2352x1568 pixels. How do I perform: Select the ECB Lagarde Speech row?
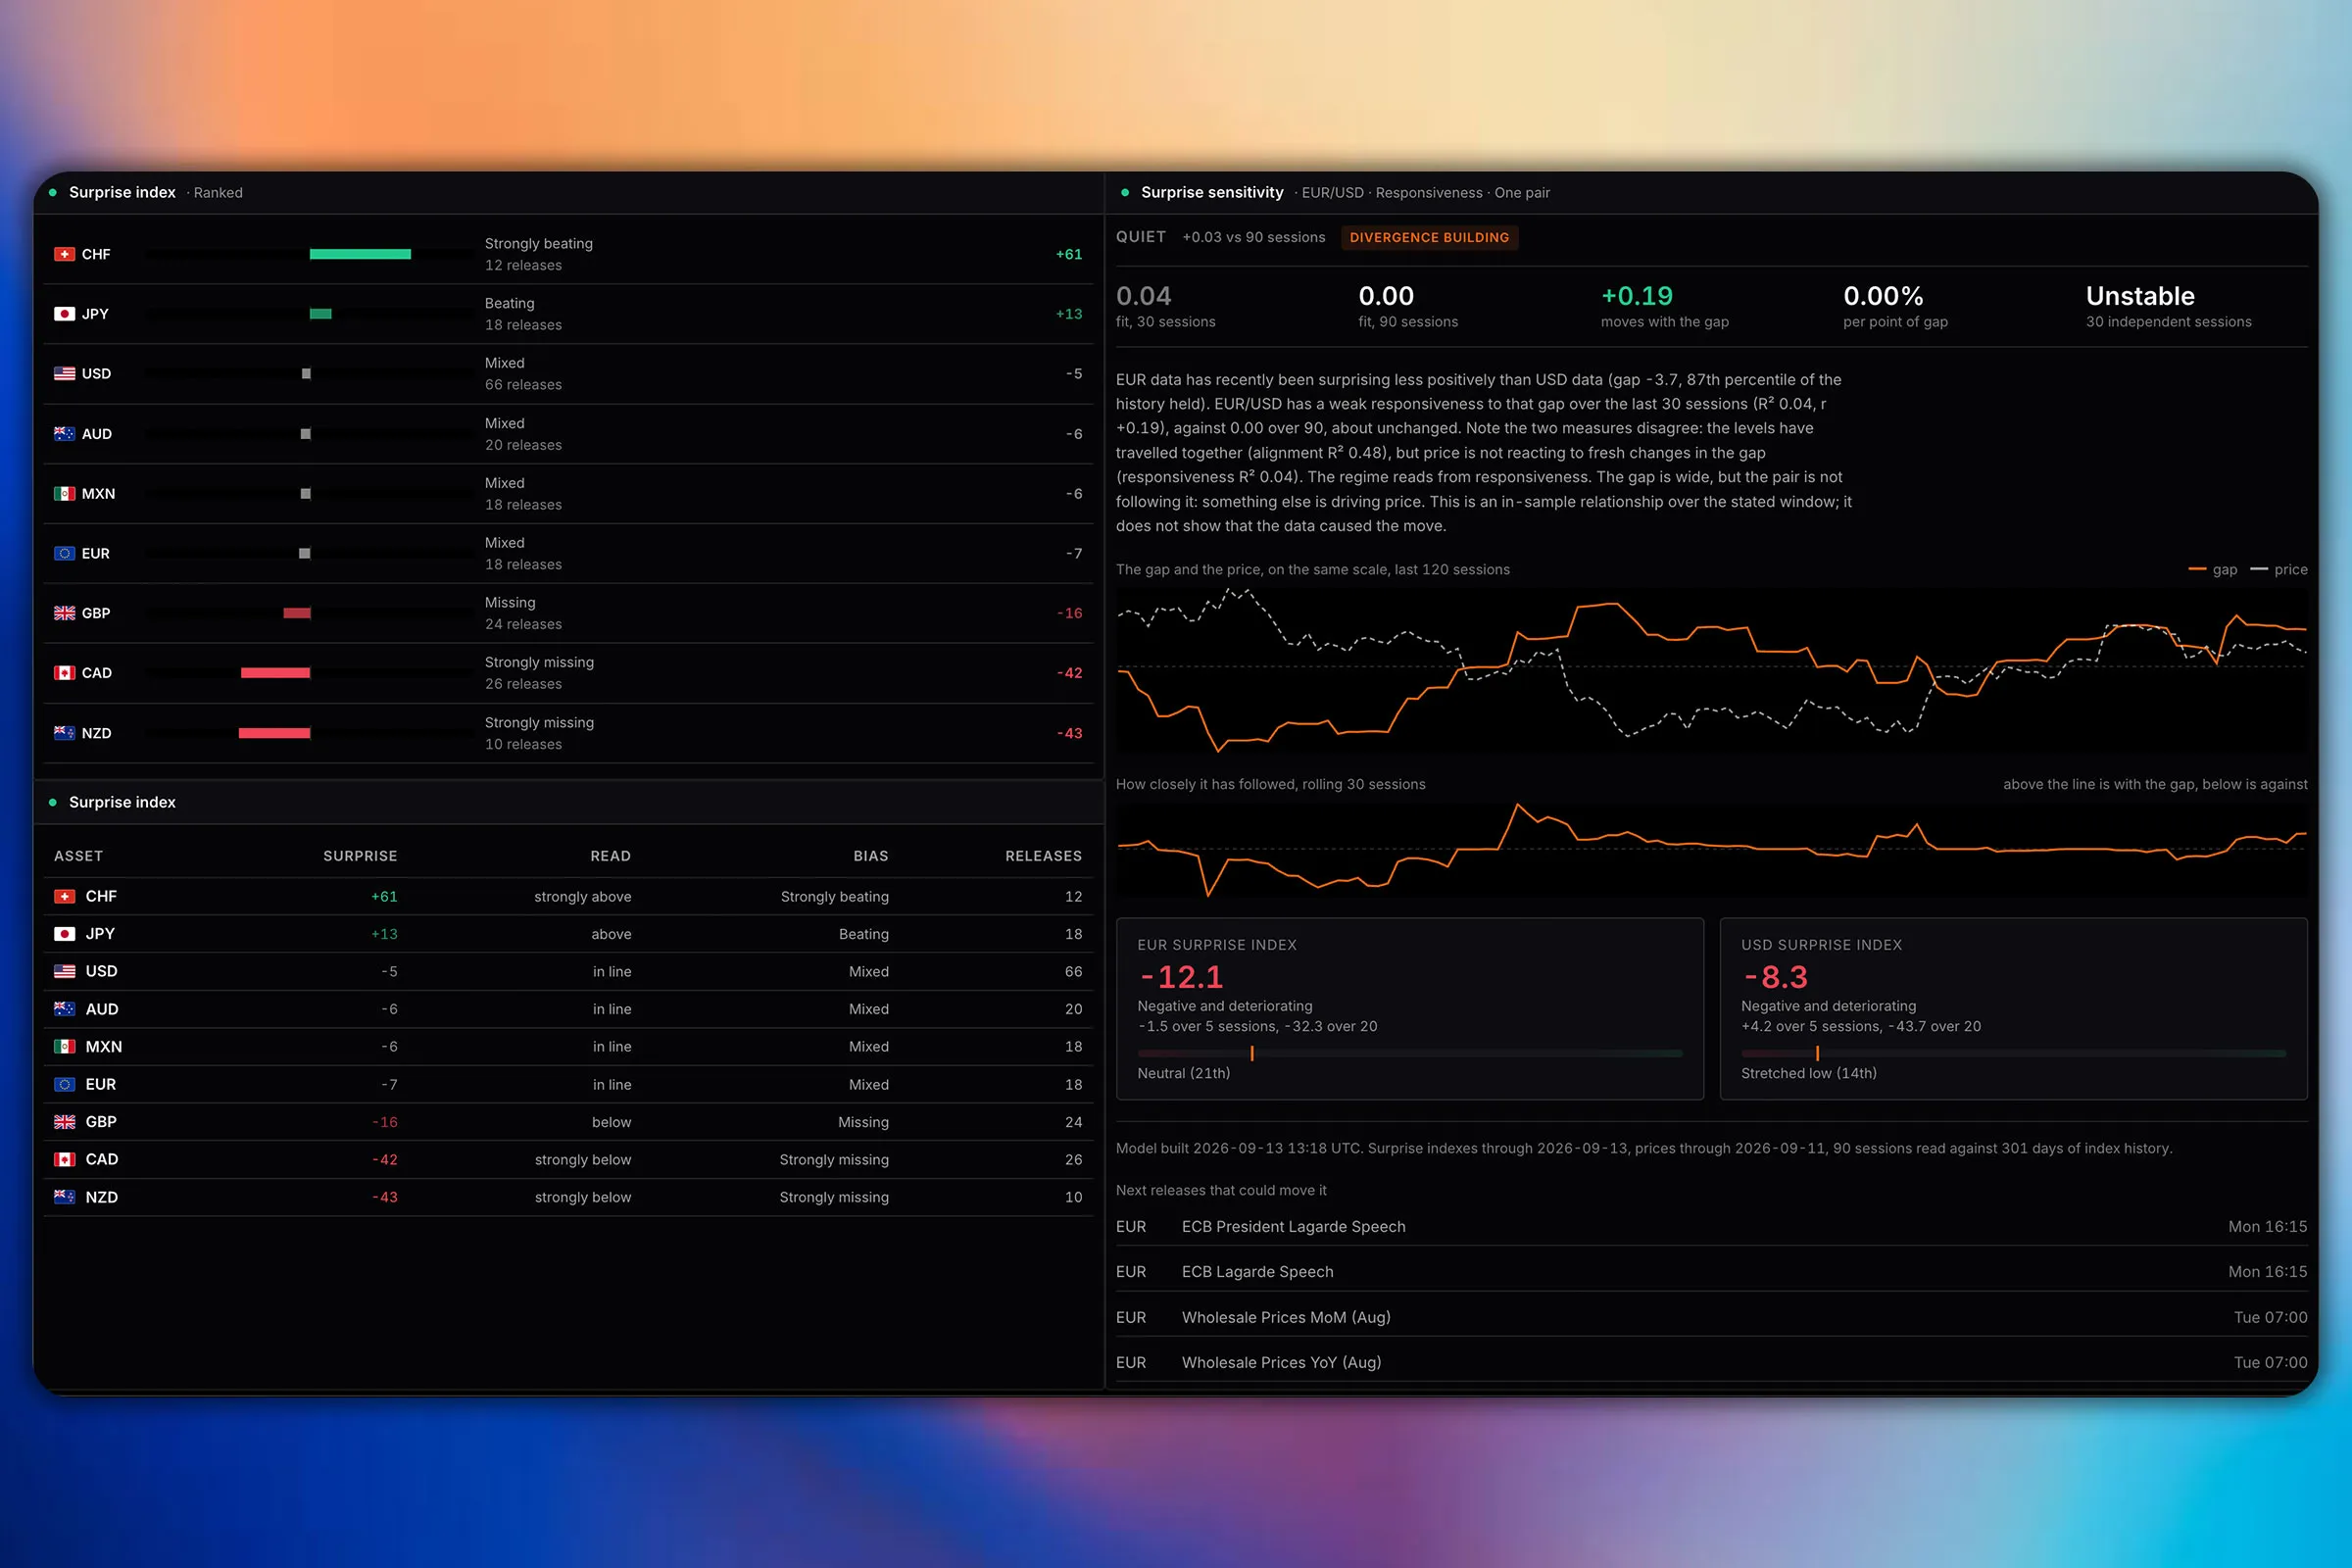coord(1711,1272)
